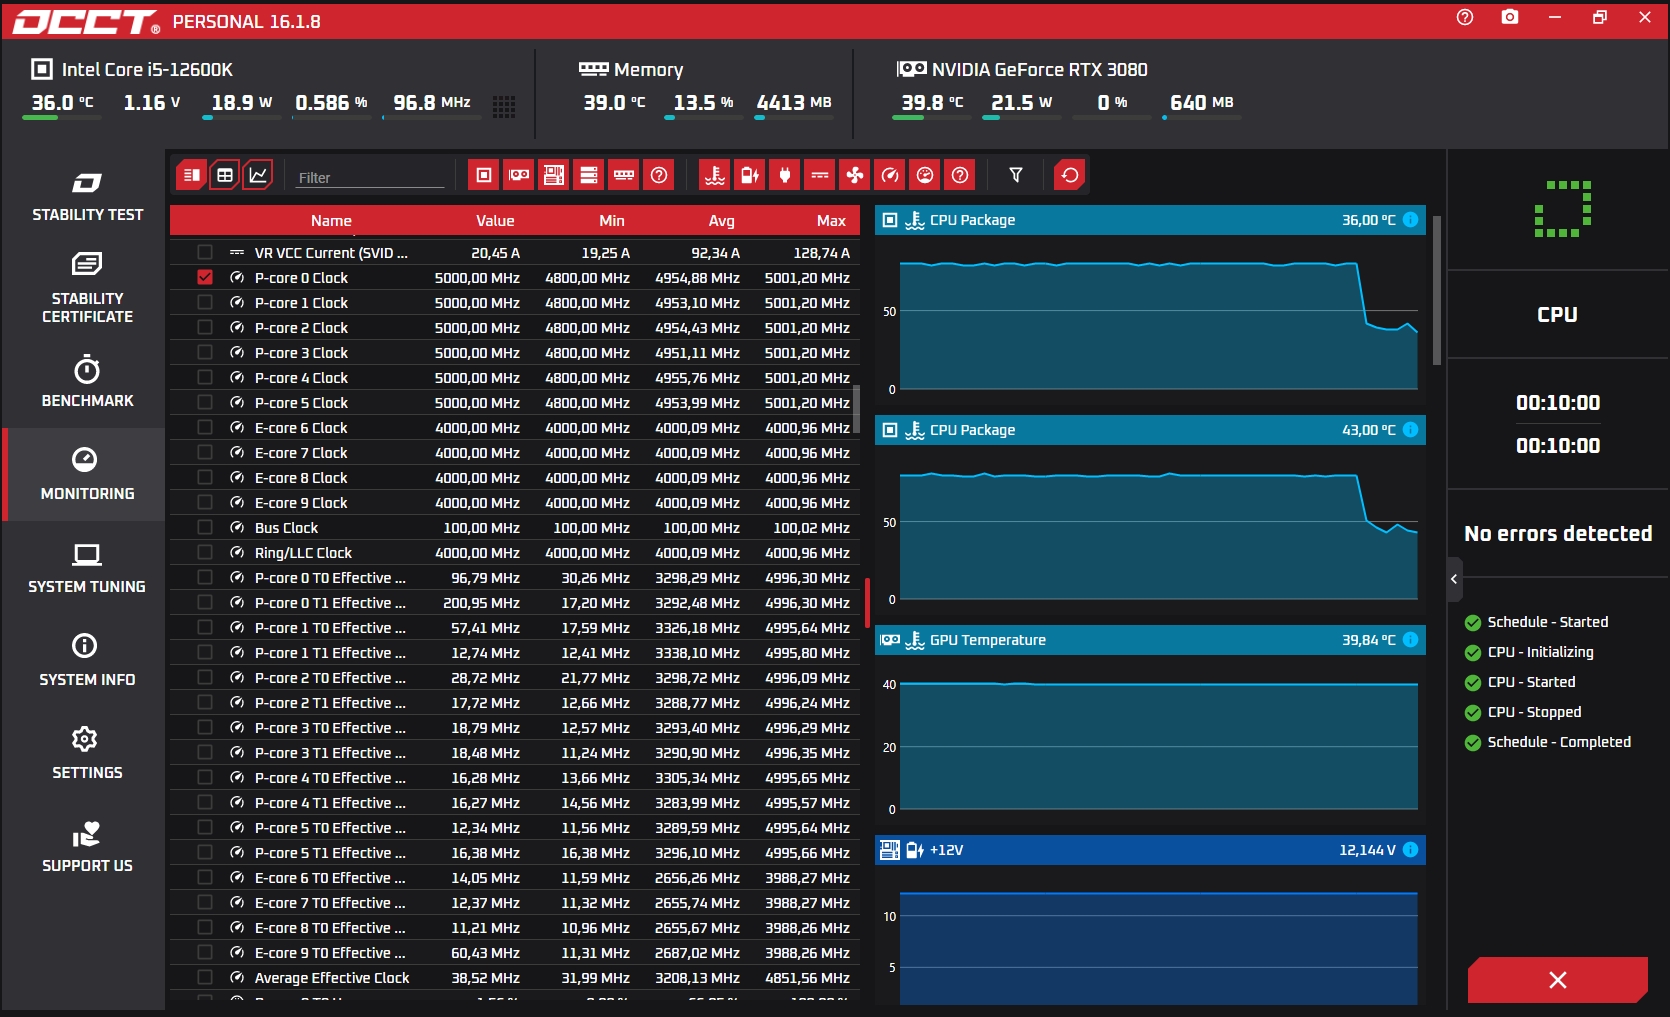Screen dimensions: 1670x1017
Task: Tick the E-core 6 Clock checkbox
Action: pyautogui.click(x=205, y=427)
